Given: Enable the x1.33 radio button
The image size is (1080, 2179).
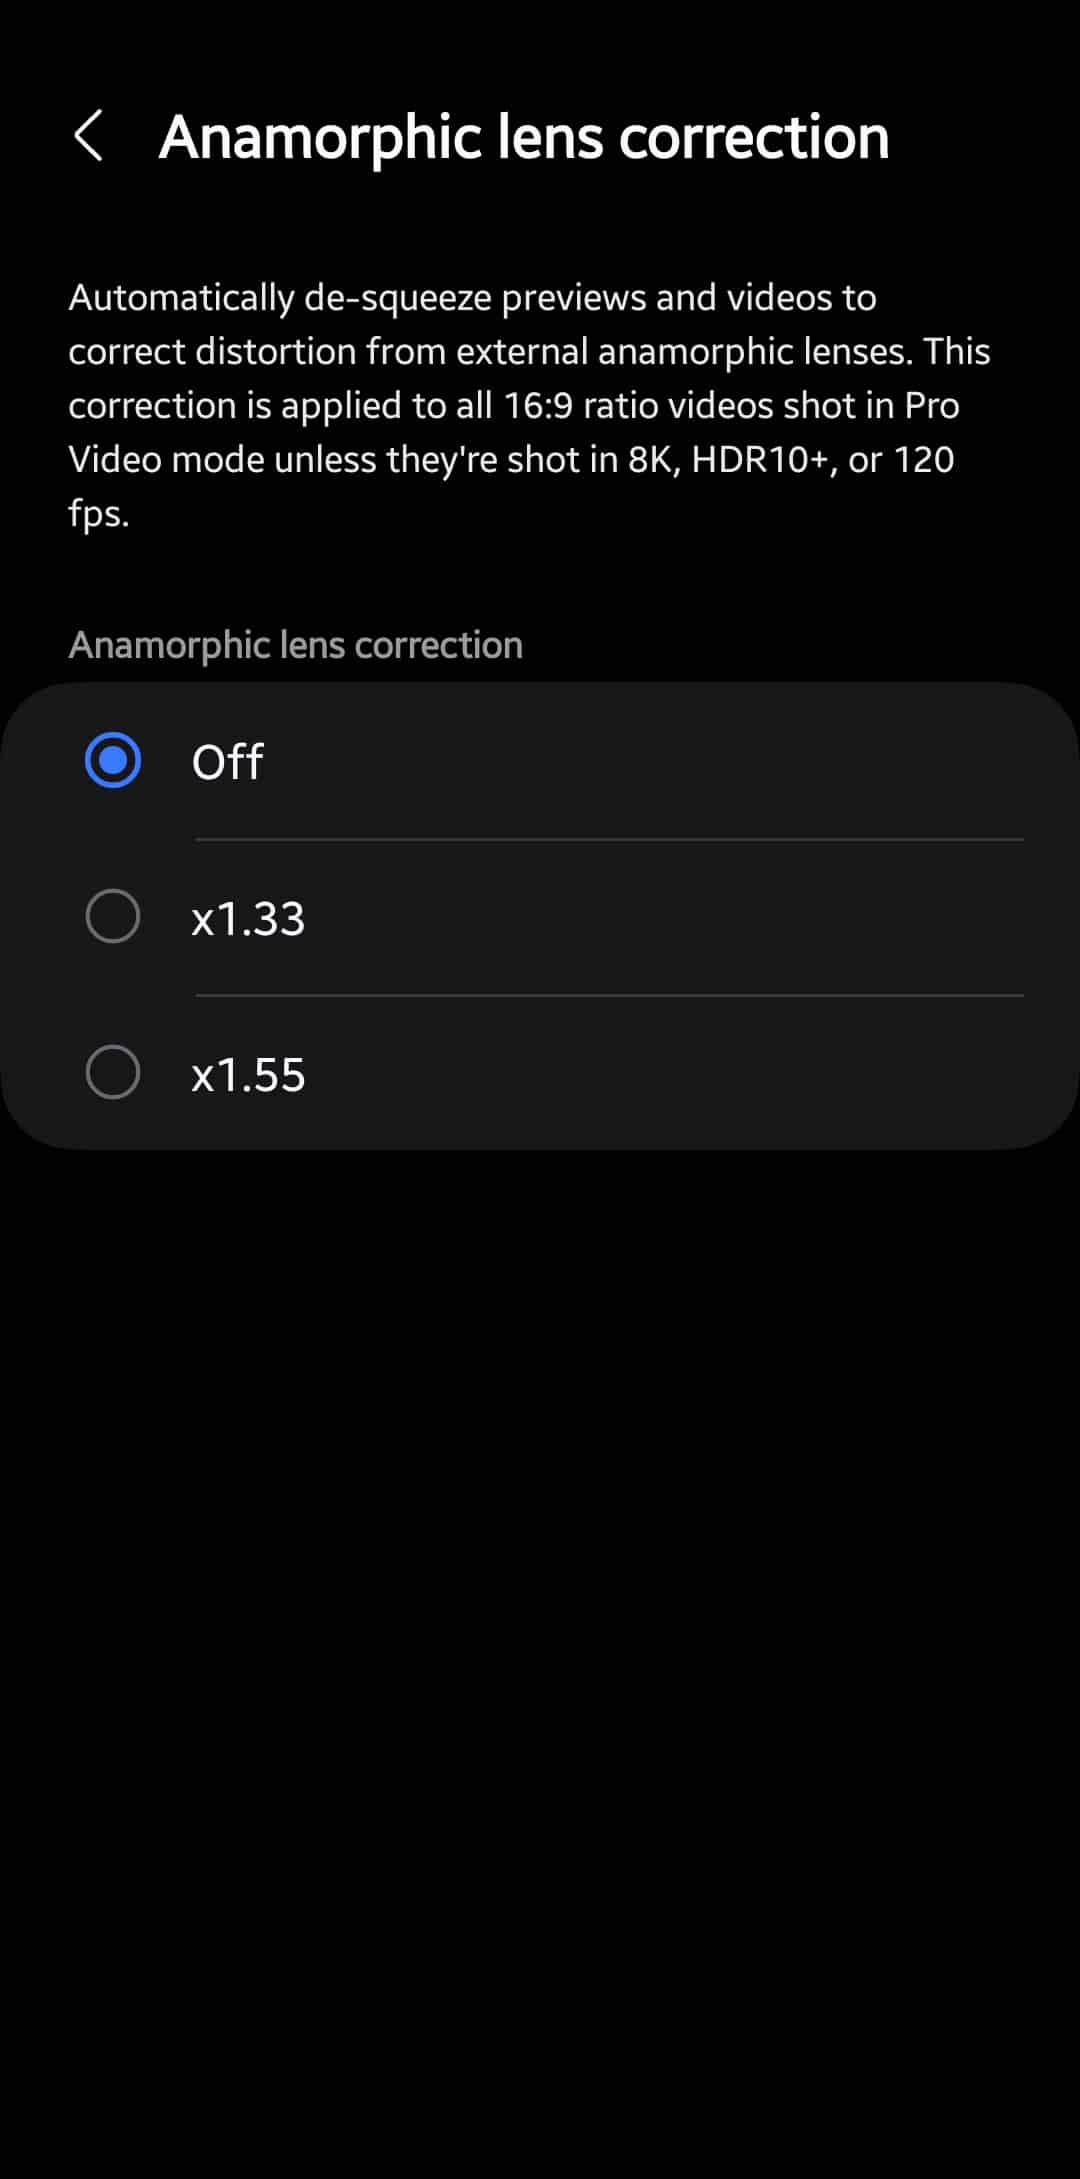Looking at the screenshot, I should tap(113, 917).
